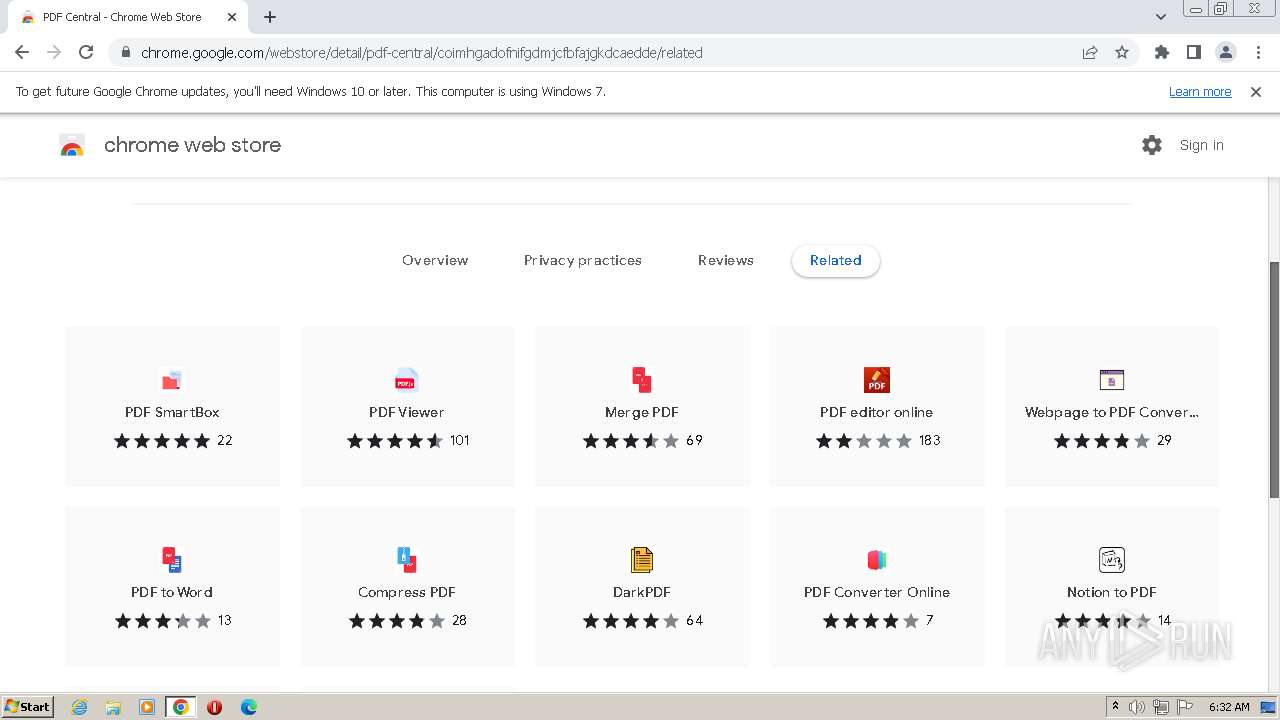Viewport: 1280px width, 720px height.
Task: Open the Merge PDF title link
Action: pyautogui.click(x=642, y=412)
